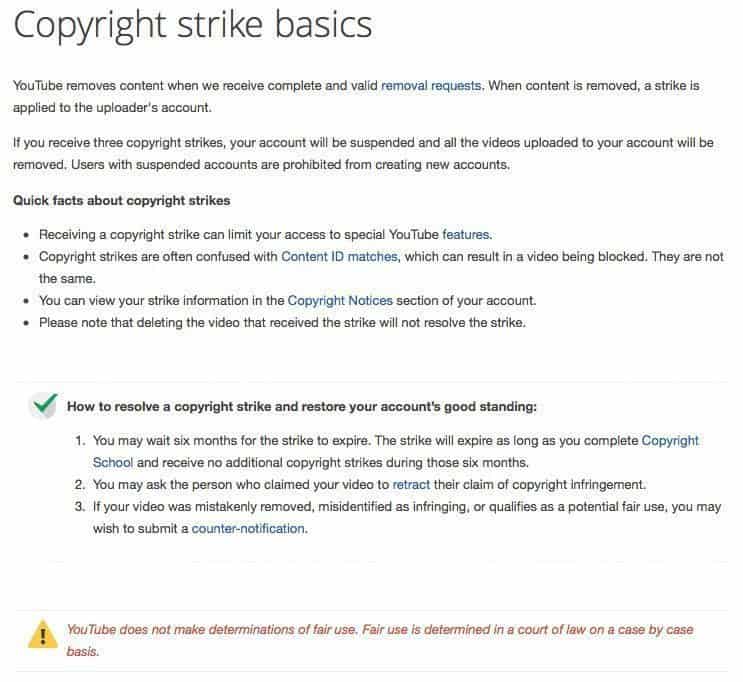This screenshot has height=682, width=743.
Task: Click the "retract" link
Action: point(411,484)
